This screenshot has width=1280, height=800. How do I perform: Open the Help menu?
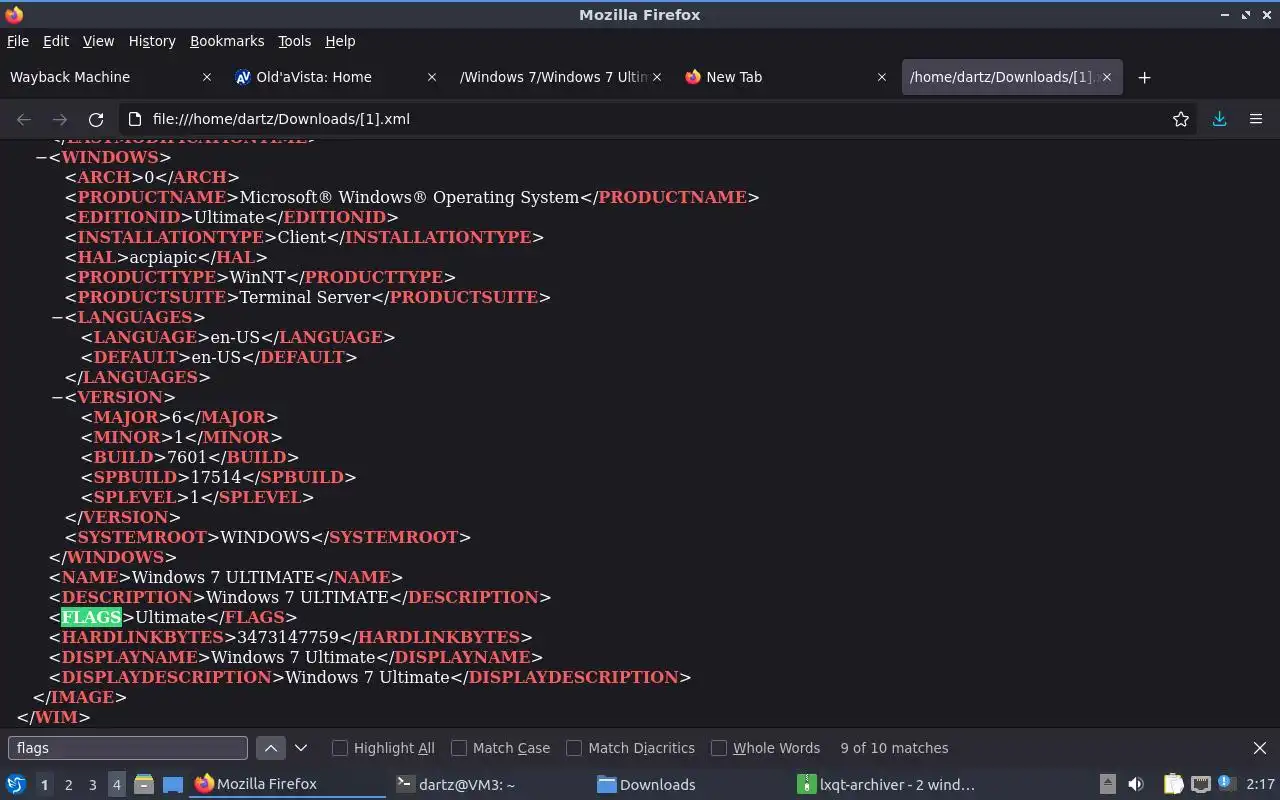coord(340,41)
